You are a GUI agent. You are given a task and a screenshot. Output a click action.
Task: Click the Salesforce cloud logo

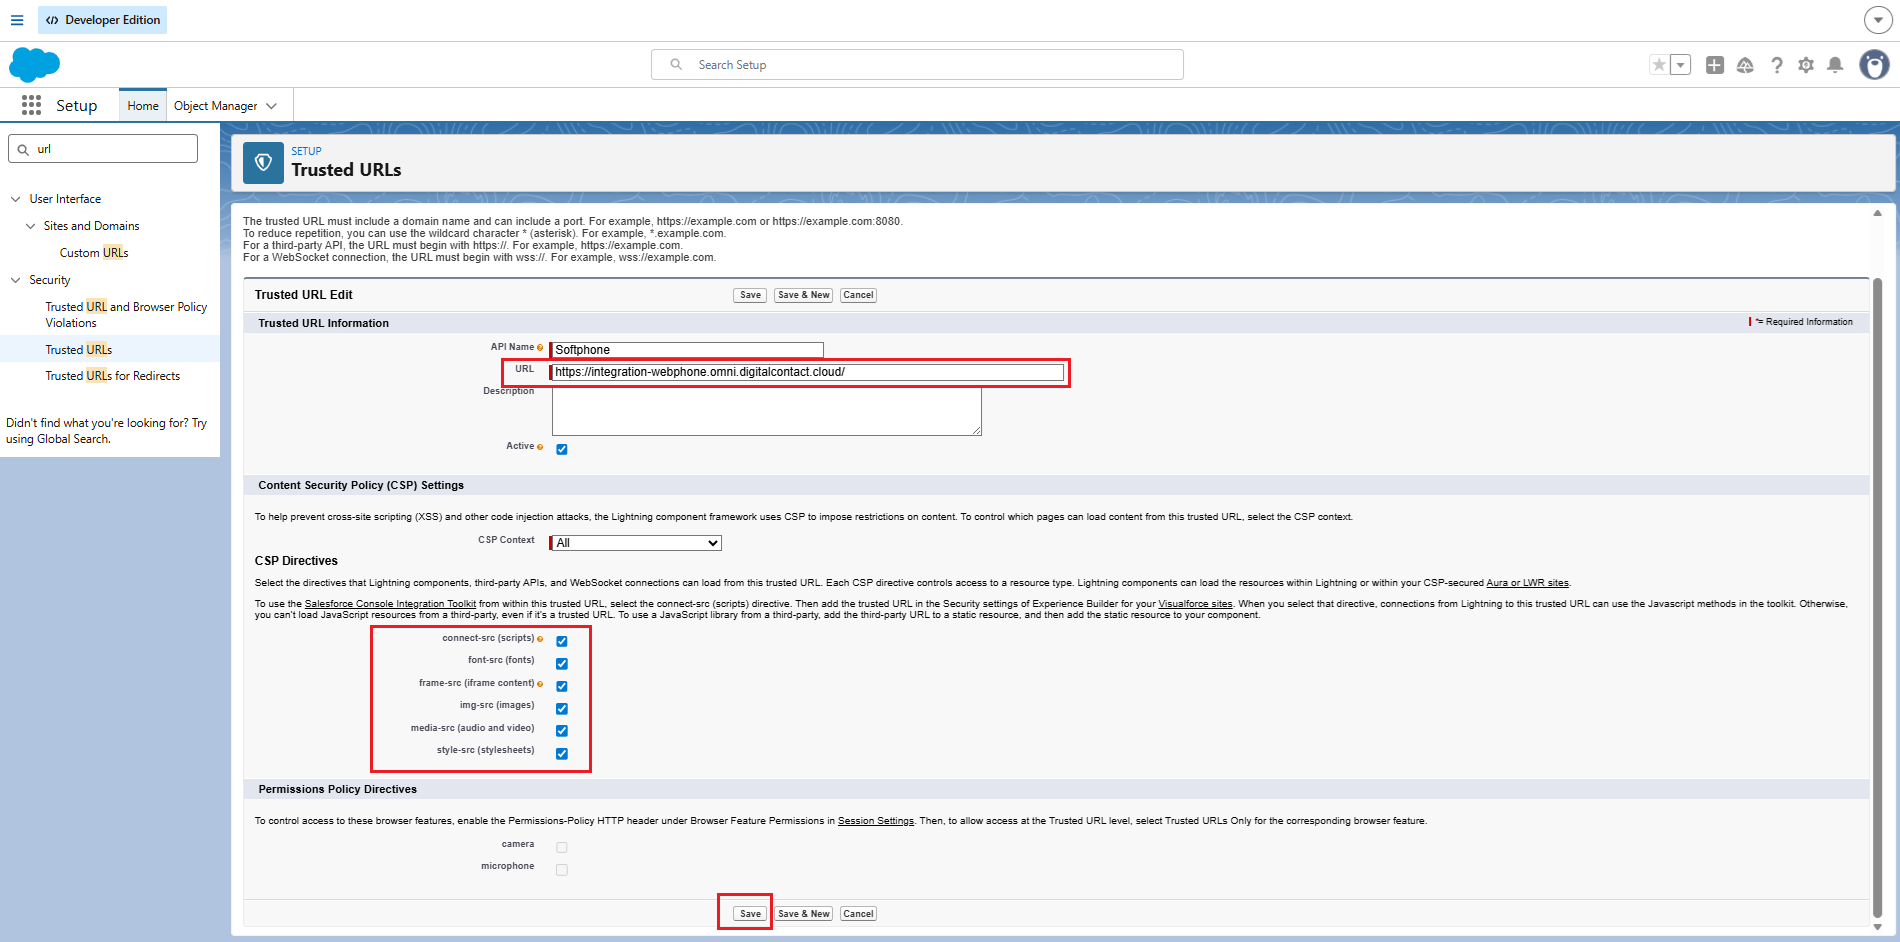[35, 65]
